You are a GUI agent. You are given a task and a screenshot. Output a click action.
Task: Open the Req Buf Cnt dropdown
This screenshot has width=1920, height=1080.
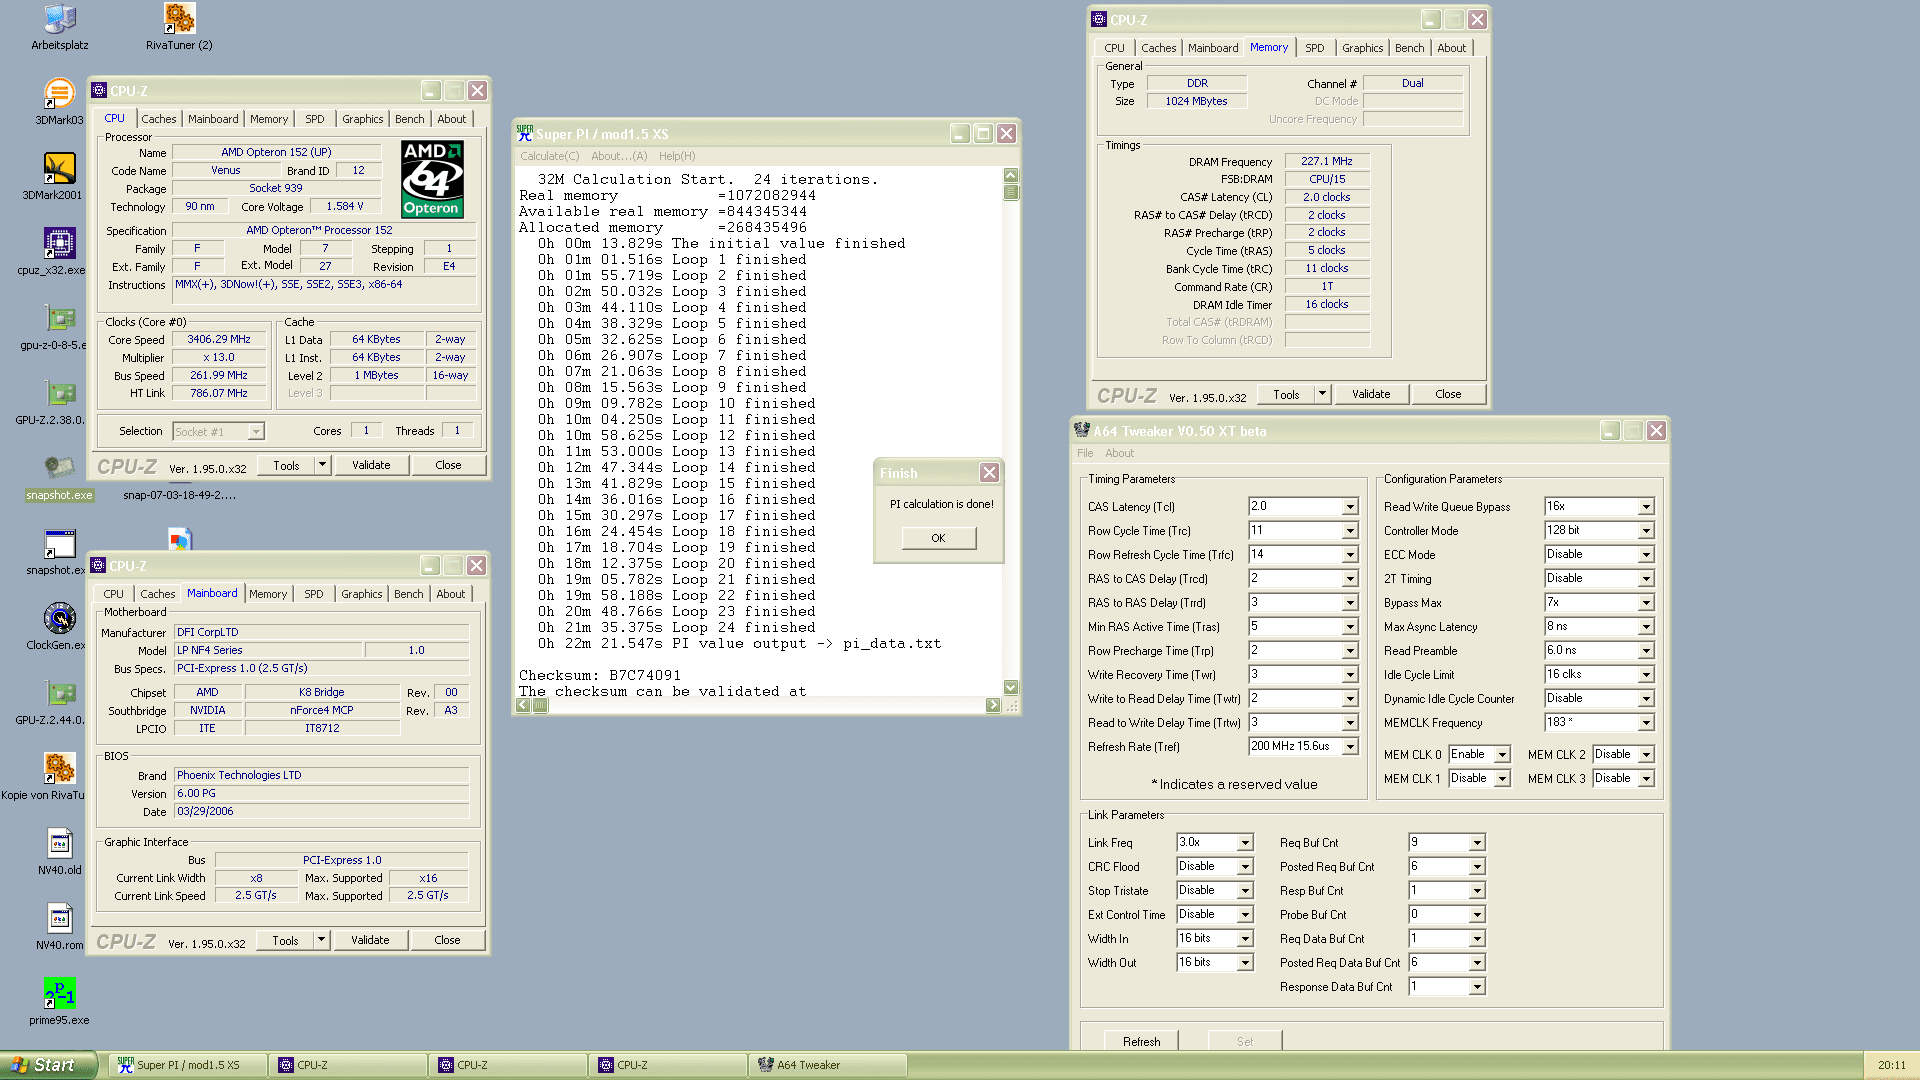pos(1477,843)
